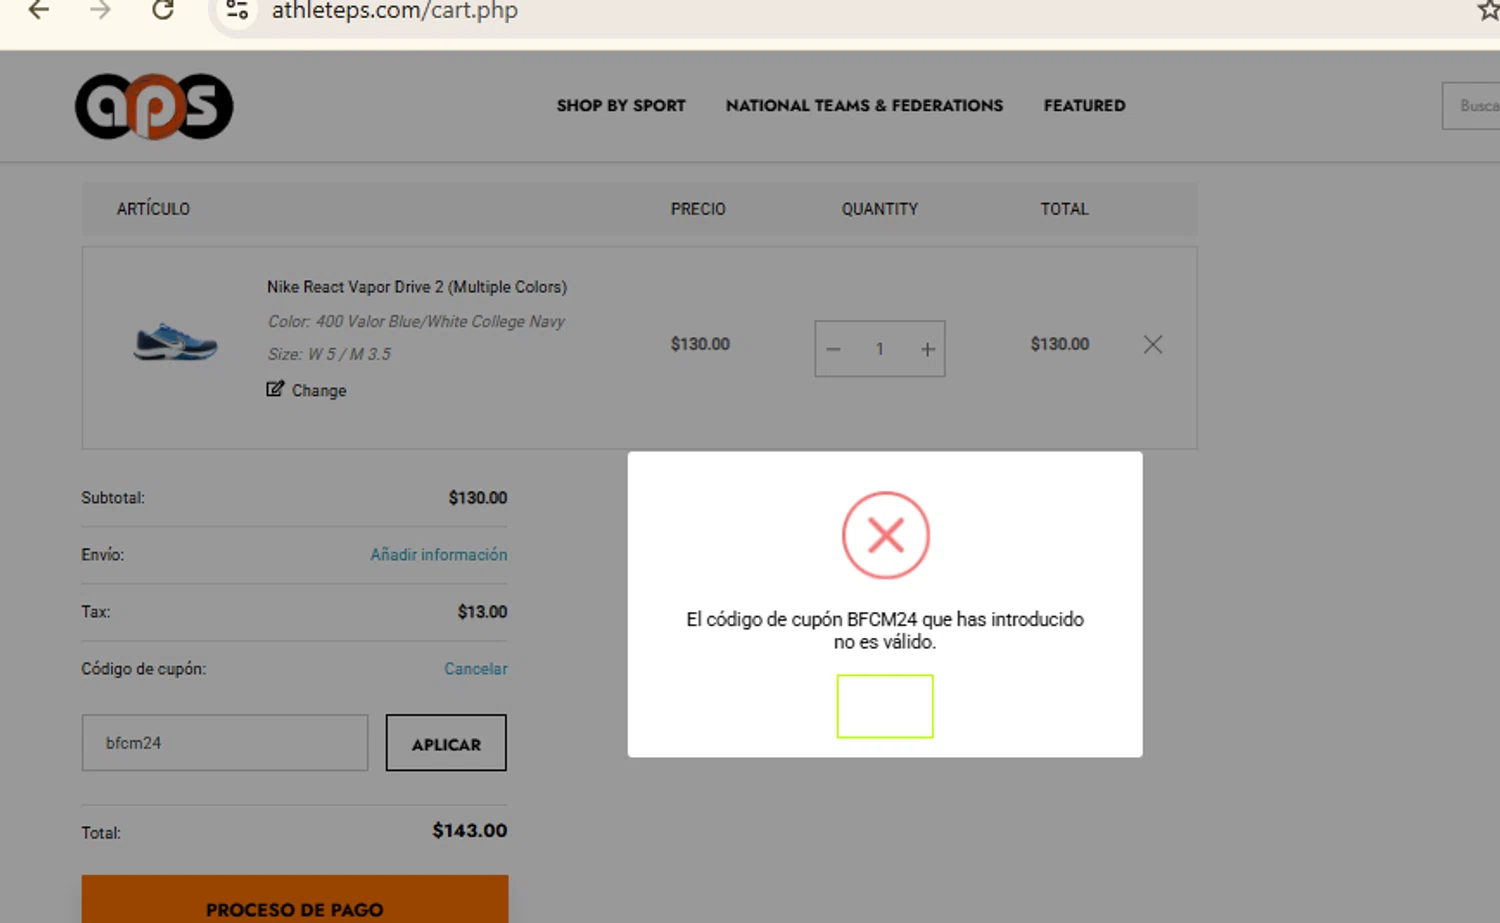Bookmark this page with the star icon

1488,11
